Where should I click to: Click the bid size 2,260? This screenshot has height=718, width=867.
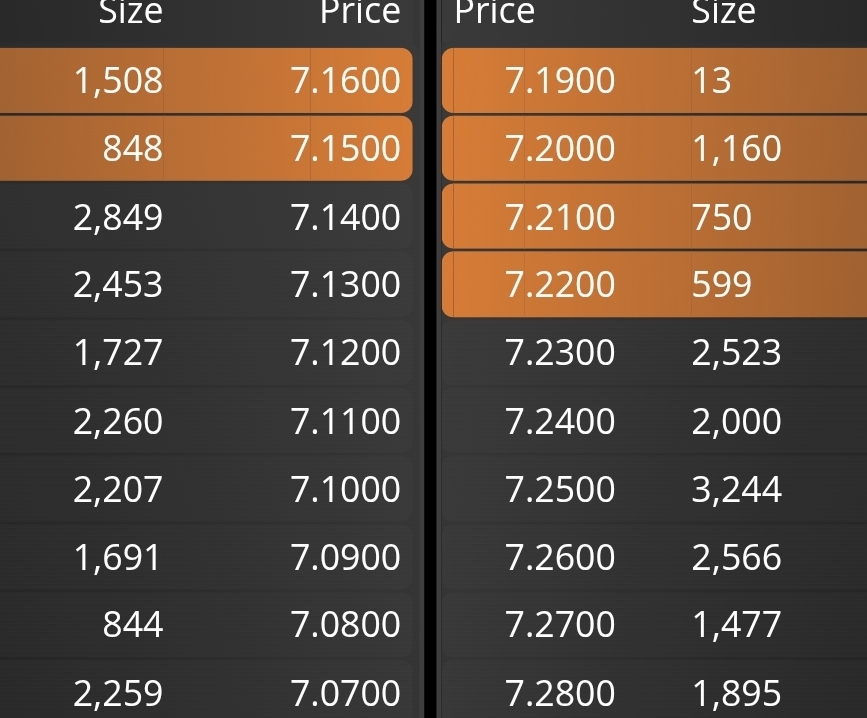[118, 421]
